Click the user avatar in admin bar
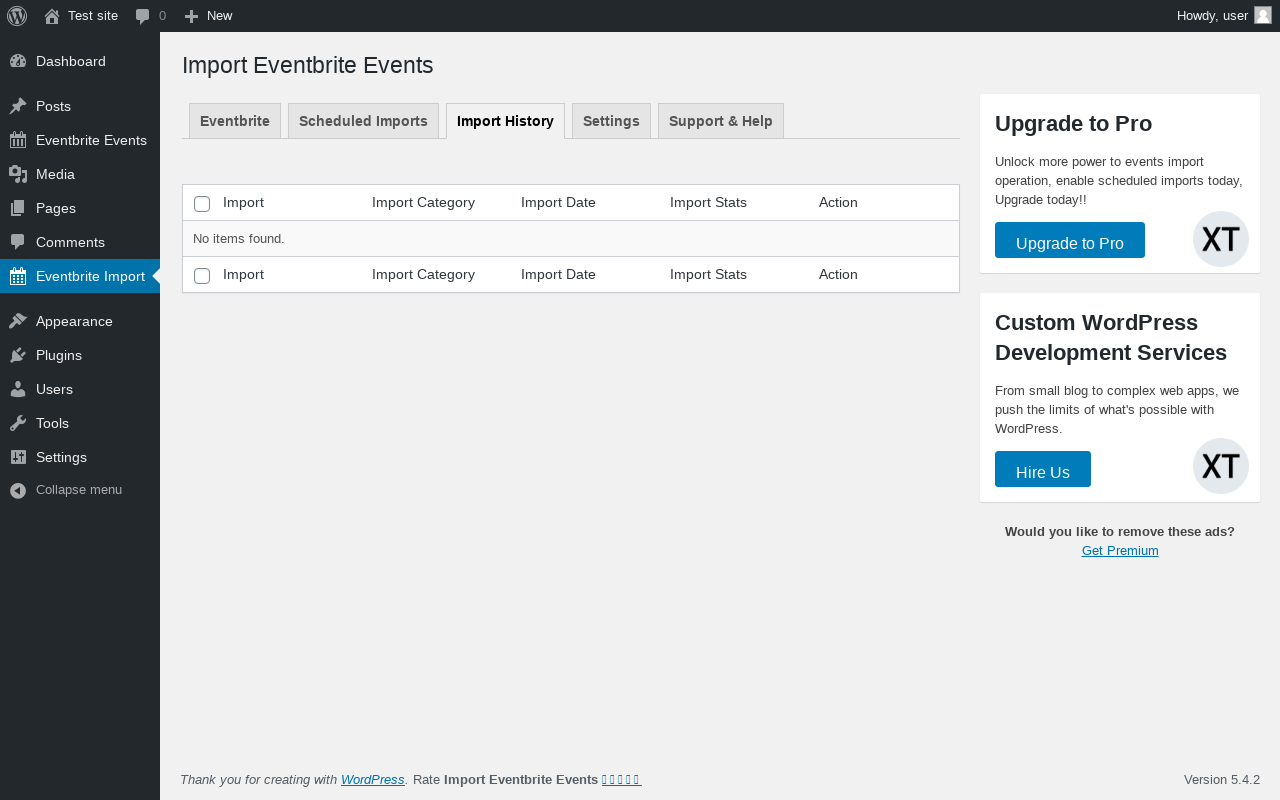This screenshot has width=1280, height=800. 1263,15
